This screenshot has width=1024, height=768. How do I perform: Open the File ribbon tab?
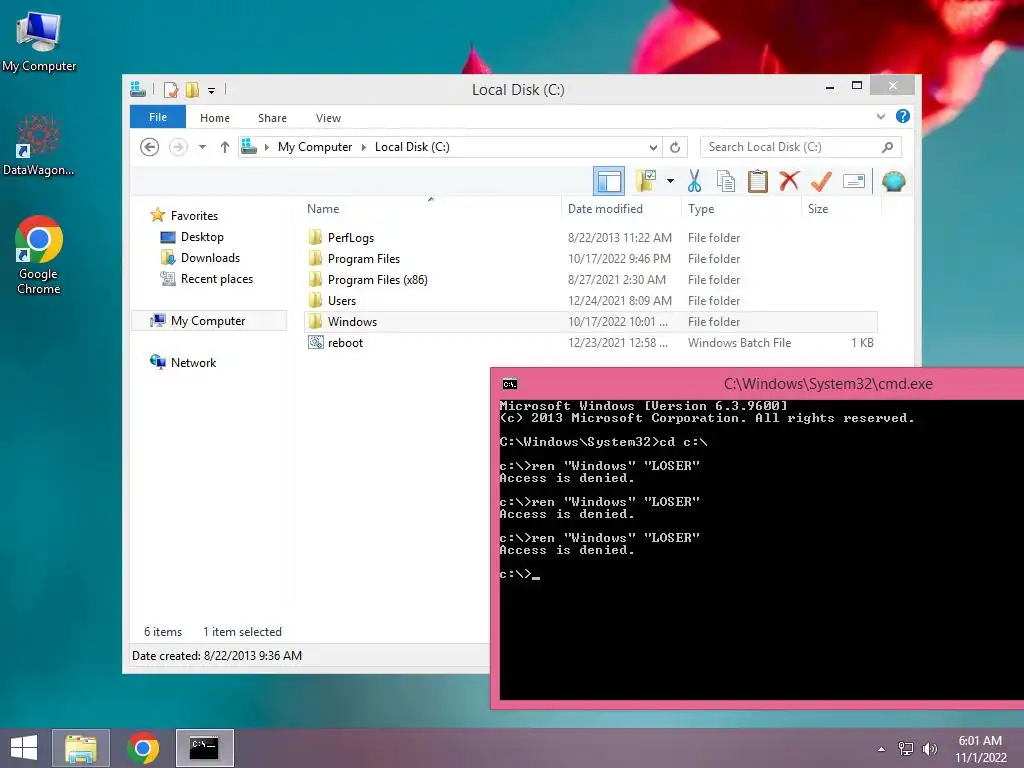click(158, 117)
